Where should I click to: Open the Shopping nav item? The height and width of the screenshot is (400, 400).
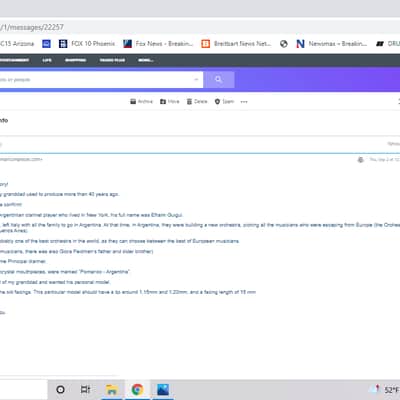[76, 60]
